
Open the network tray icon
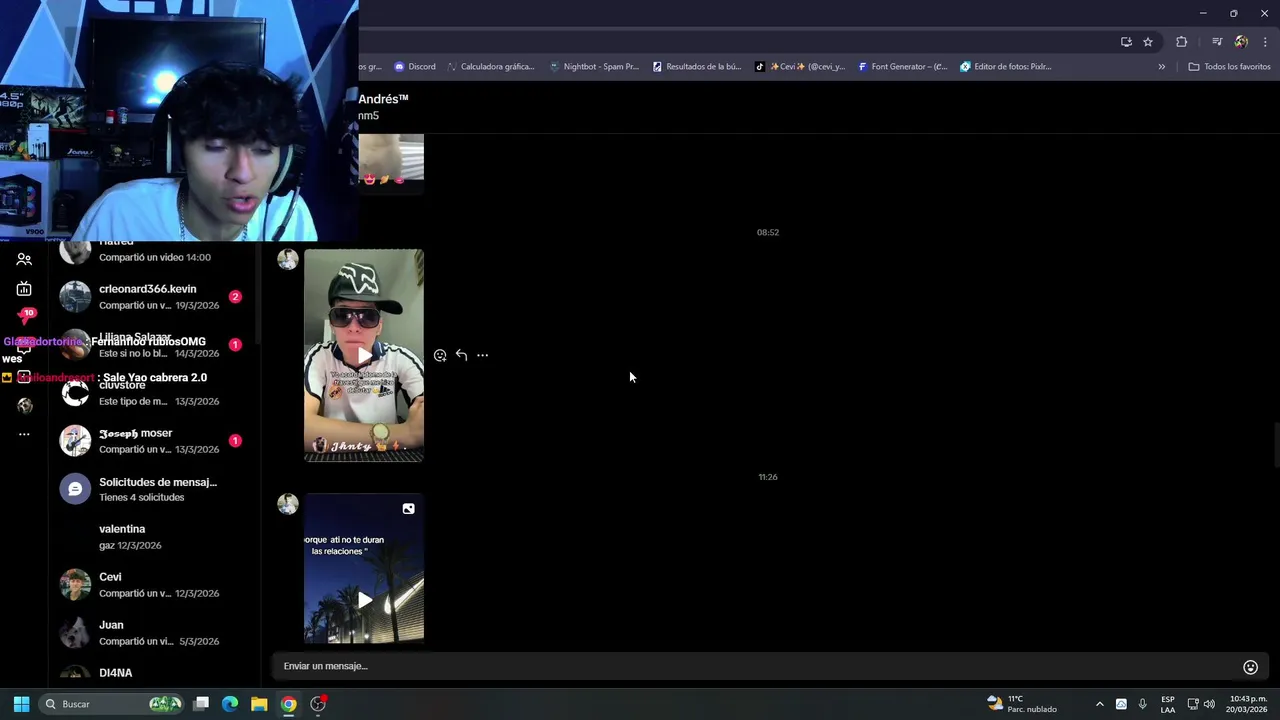pyautogui.click(x=1192, y=704)
